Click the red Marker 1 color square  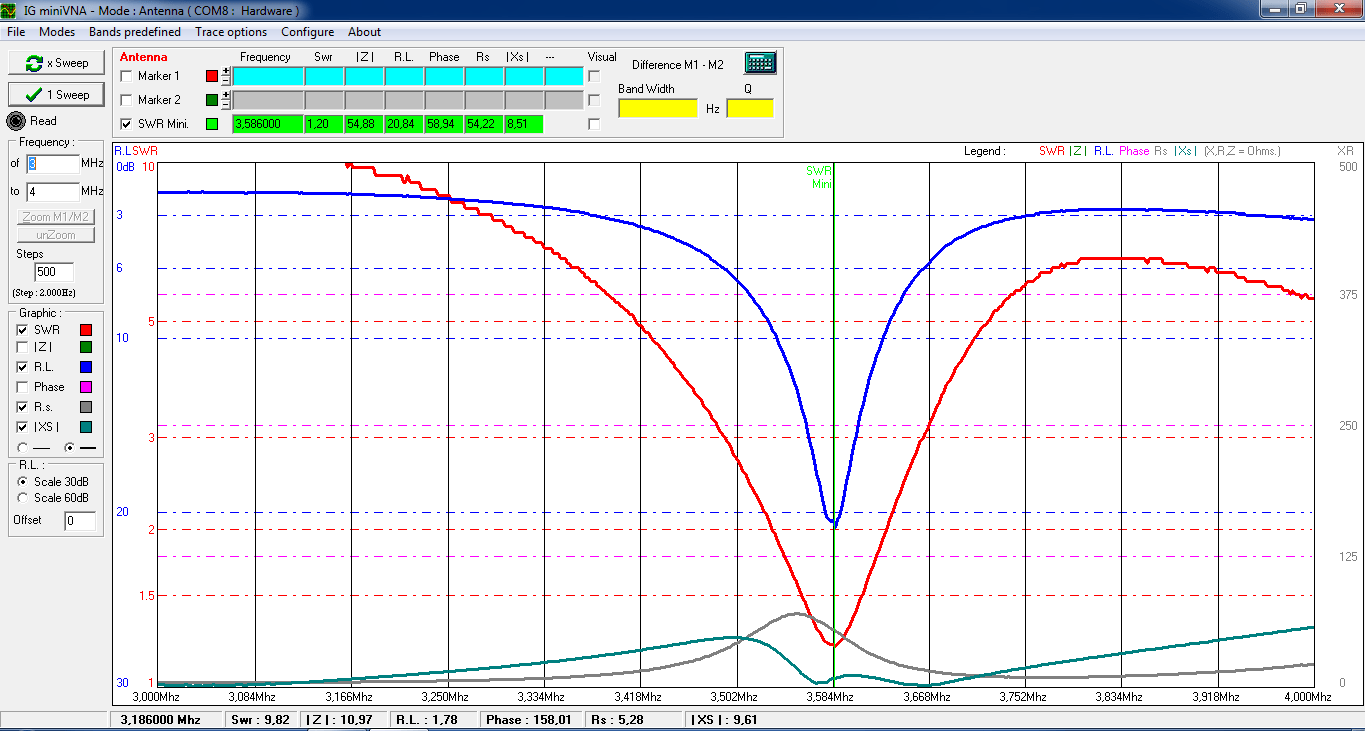[211, 76]
